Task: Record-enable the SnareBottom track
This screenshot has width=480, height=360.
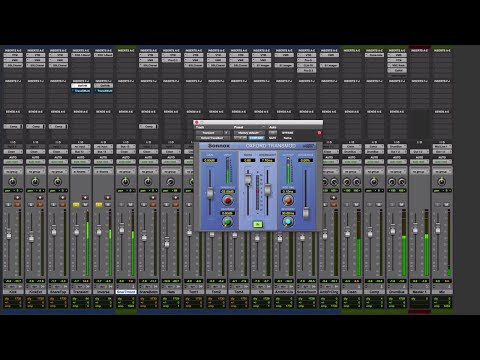Action: point(153,198)
